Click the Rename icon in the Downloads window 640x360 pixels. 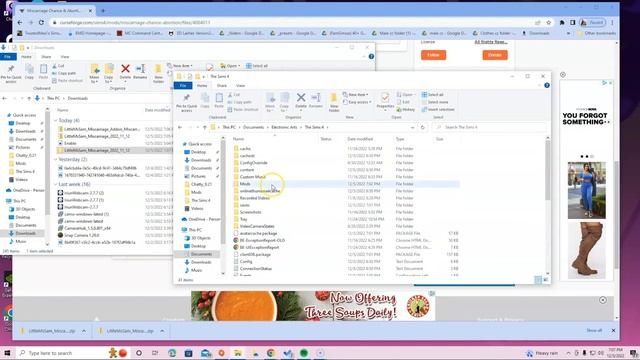point(140,71)
